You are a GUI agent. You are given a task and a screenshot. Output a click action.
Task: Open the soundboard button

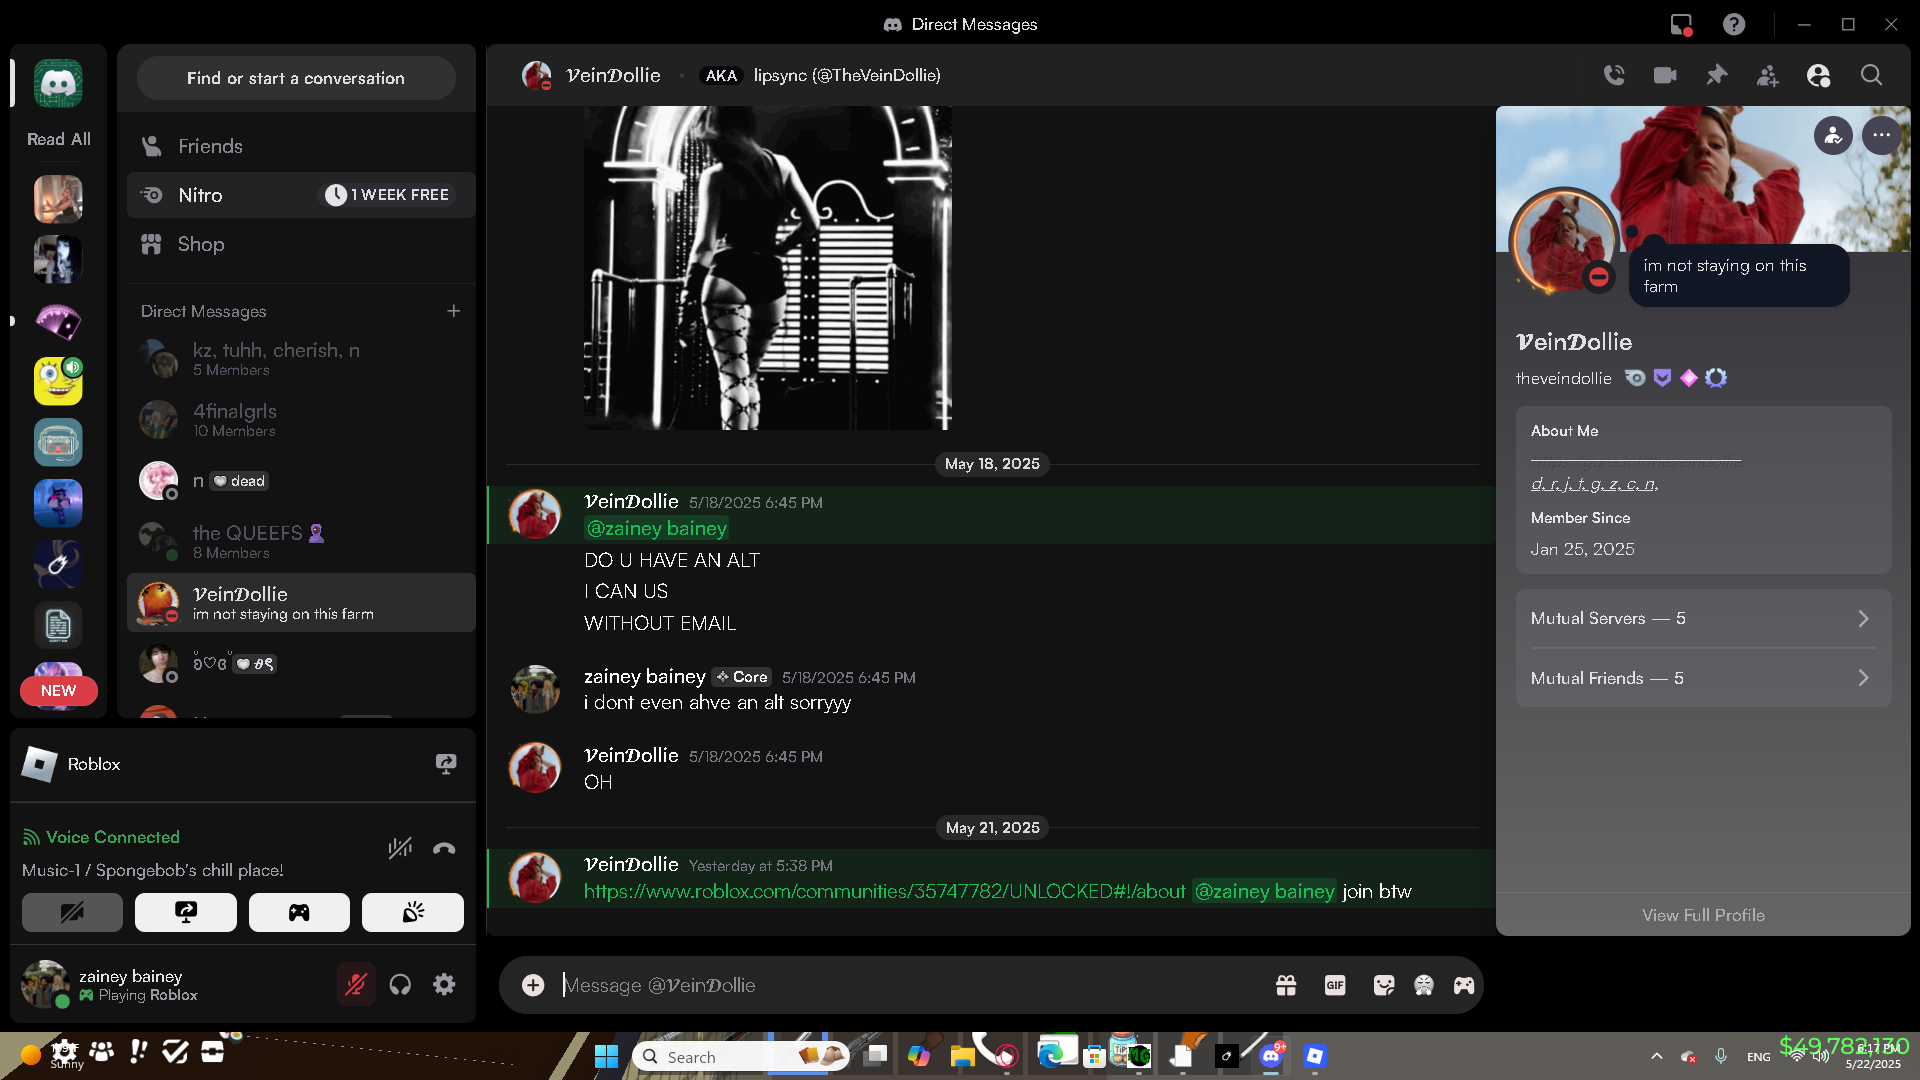pos(413,912)
